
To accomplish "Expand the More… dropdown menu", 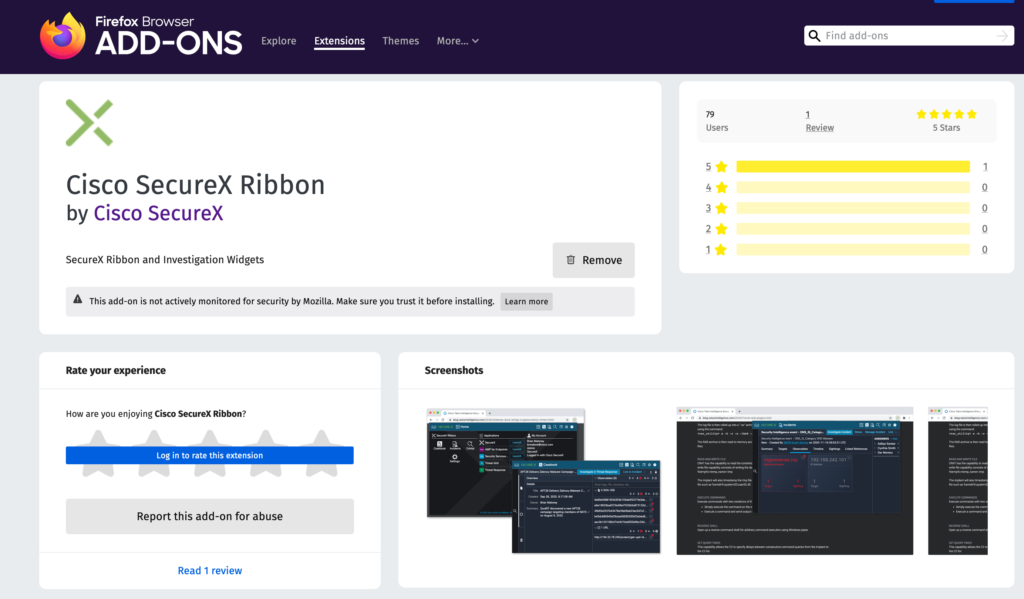I will click(x=457, y=41).
